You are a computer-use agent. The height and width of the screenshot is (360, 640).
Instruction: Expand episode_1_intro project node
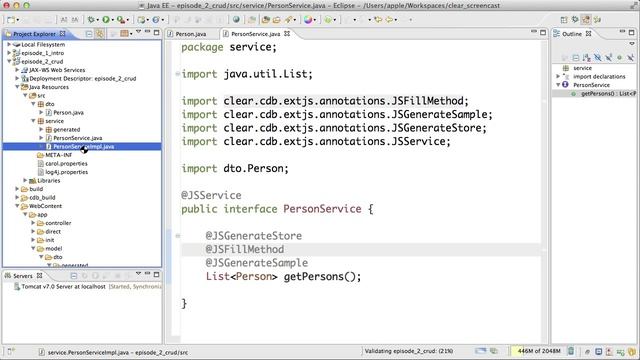tap(9, 53)
